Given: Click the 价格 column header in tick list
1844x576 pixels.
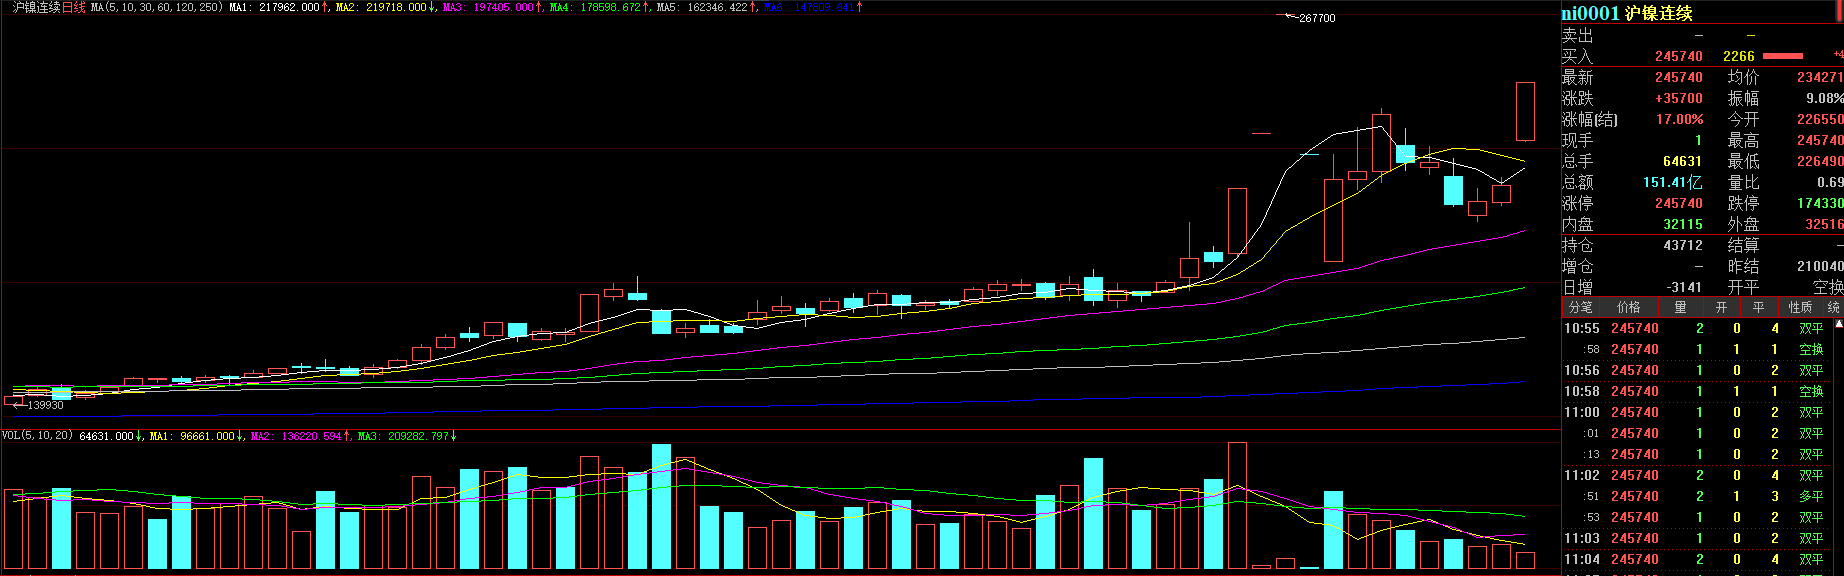Looking at the screenshot, I should point(1628,307).
